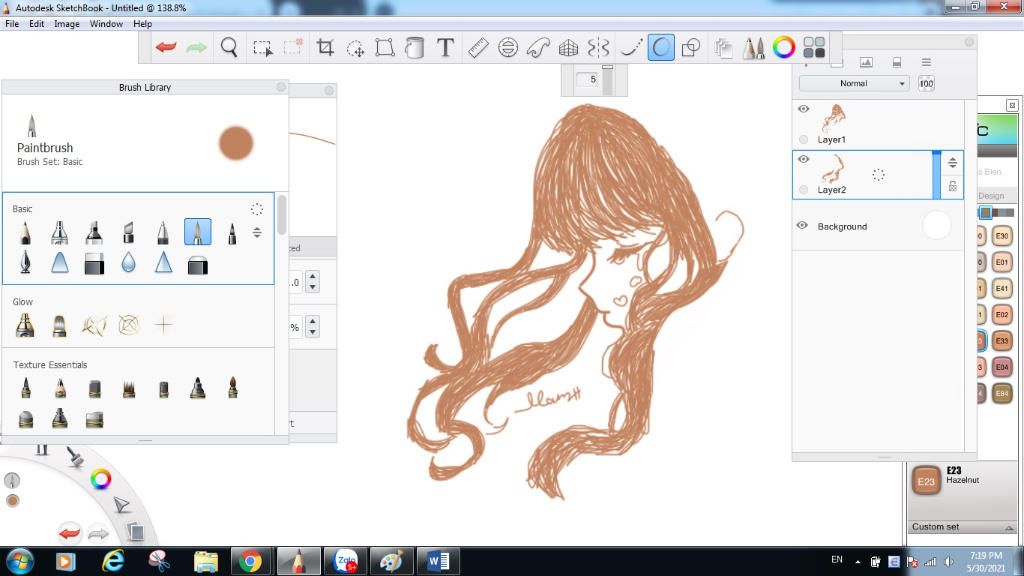Turn on the Symmetry tool
Viewport: 1024px width, 576px height.
[x=598, y=48]
